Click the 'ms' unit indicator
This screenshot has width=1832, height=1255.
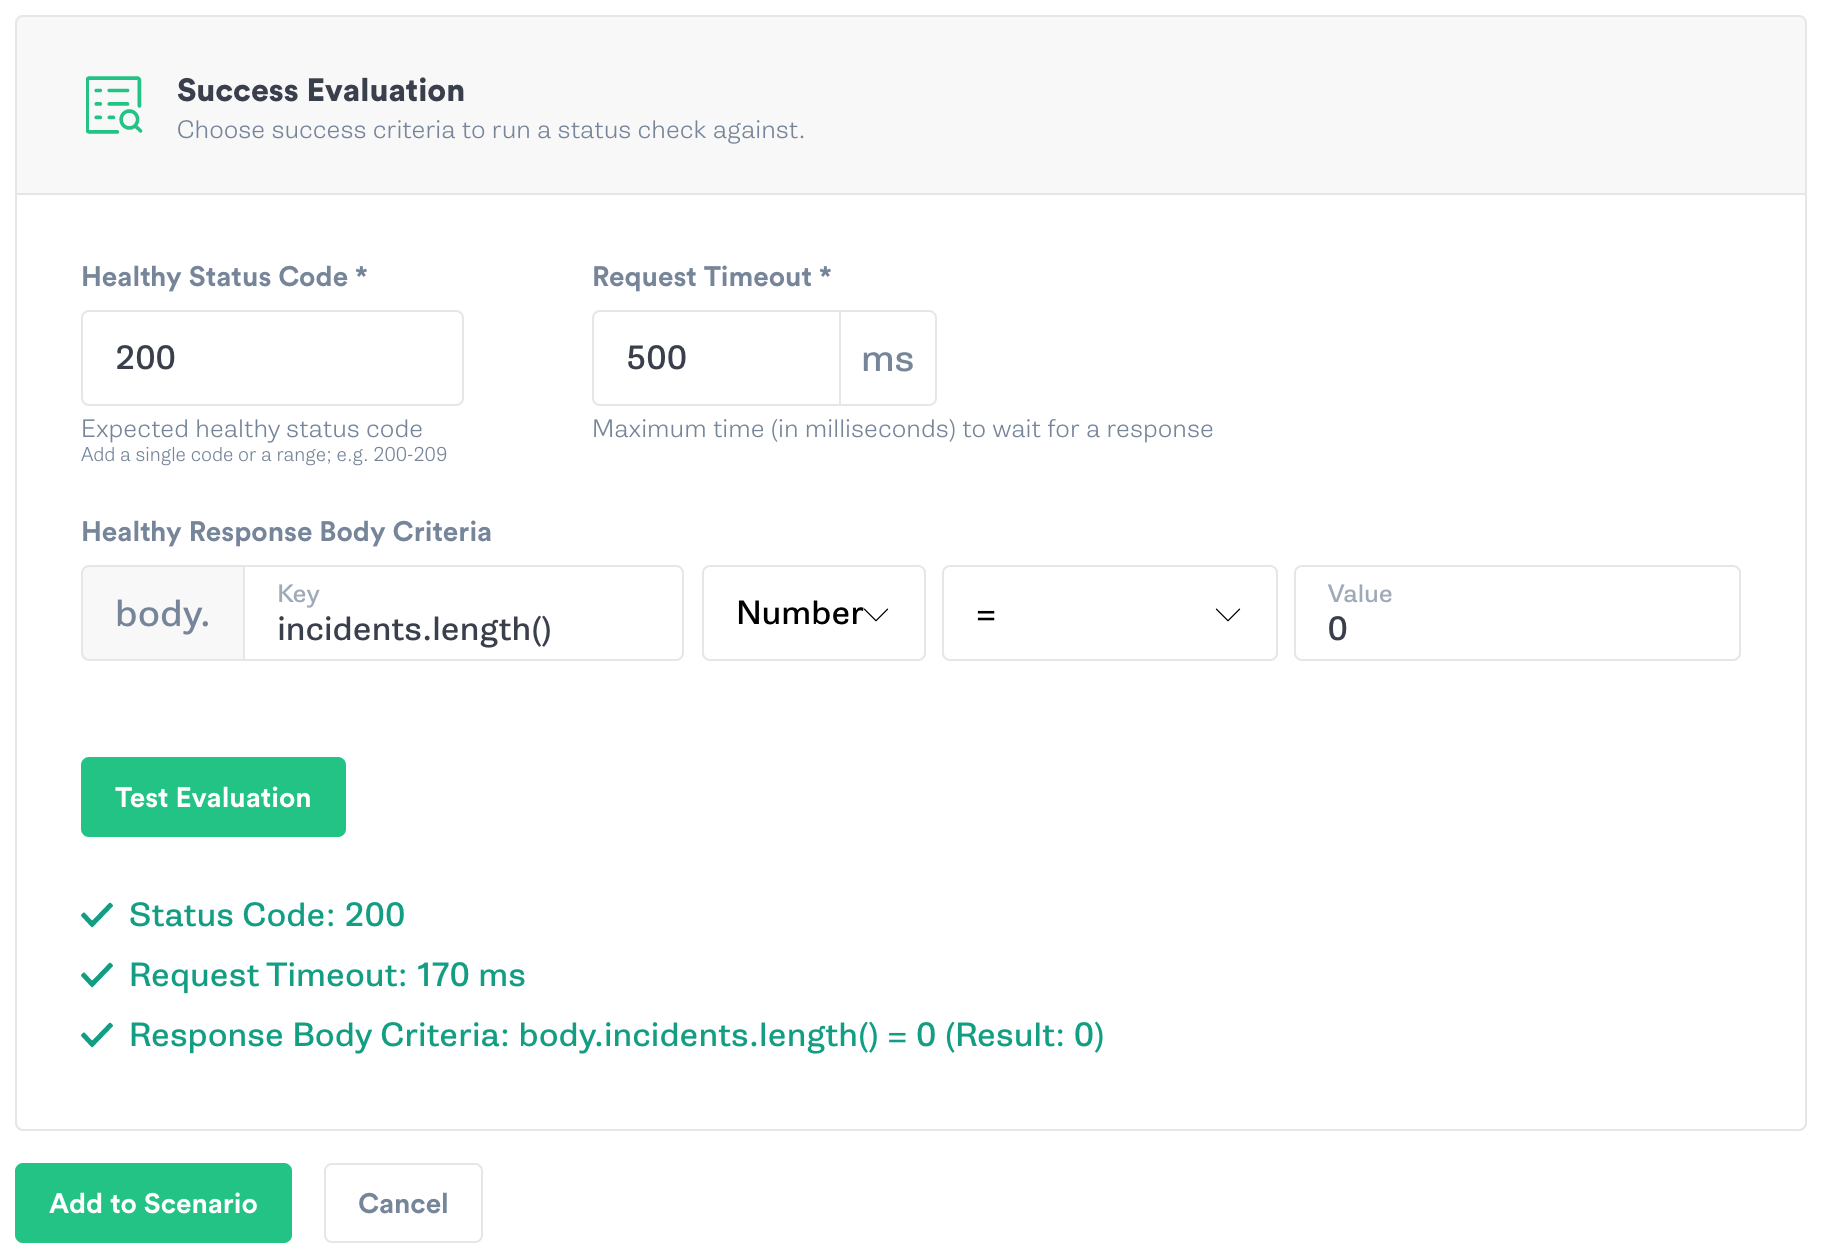pyautogui.click(x=887, y=358)
